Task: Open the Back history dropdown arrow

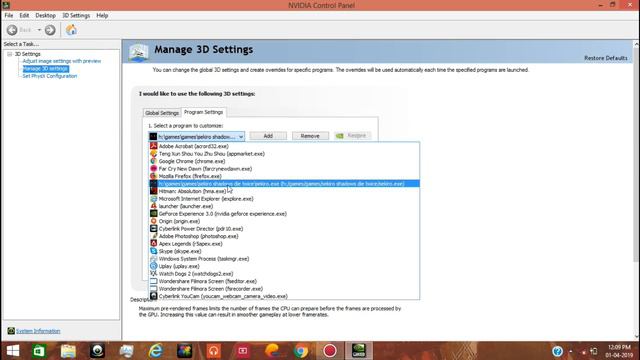Action: pyautogui.click(x=39, y=30)
